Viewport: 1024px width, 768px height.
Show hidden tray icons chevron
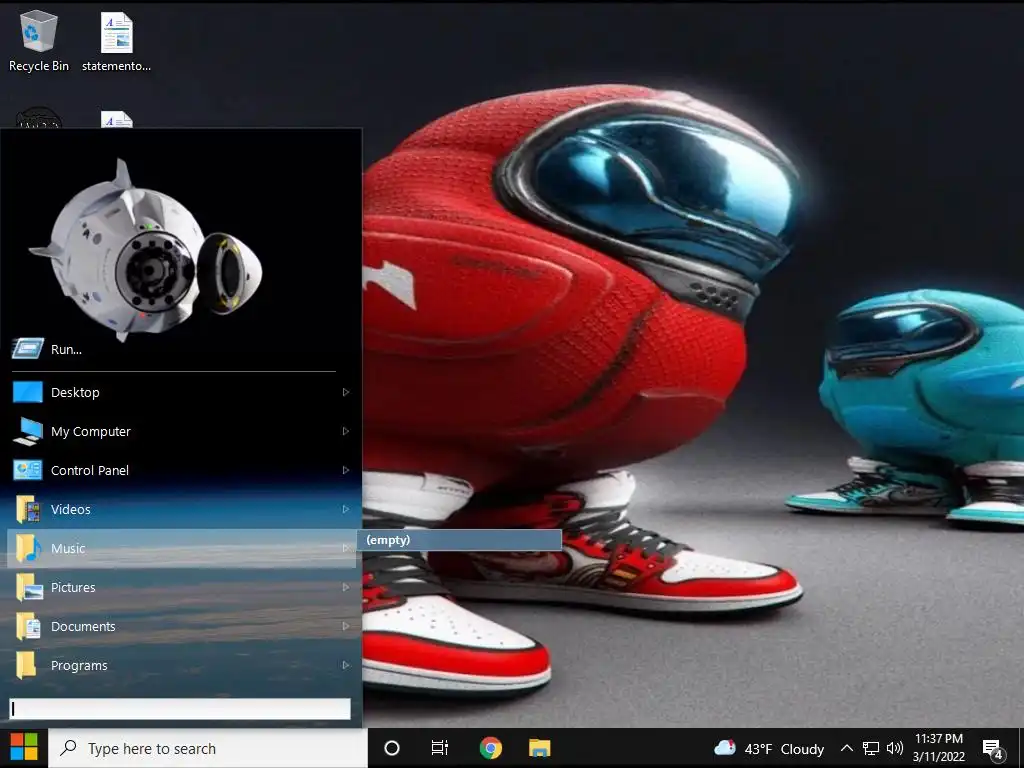(x=846, y=748)
